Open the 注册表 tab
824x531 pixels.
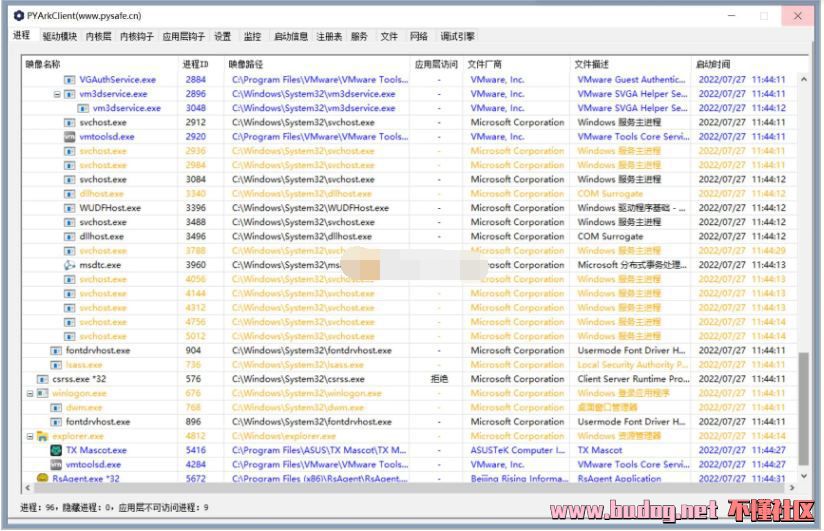click(x=329, y=37)
